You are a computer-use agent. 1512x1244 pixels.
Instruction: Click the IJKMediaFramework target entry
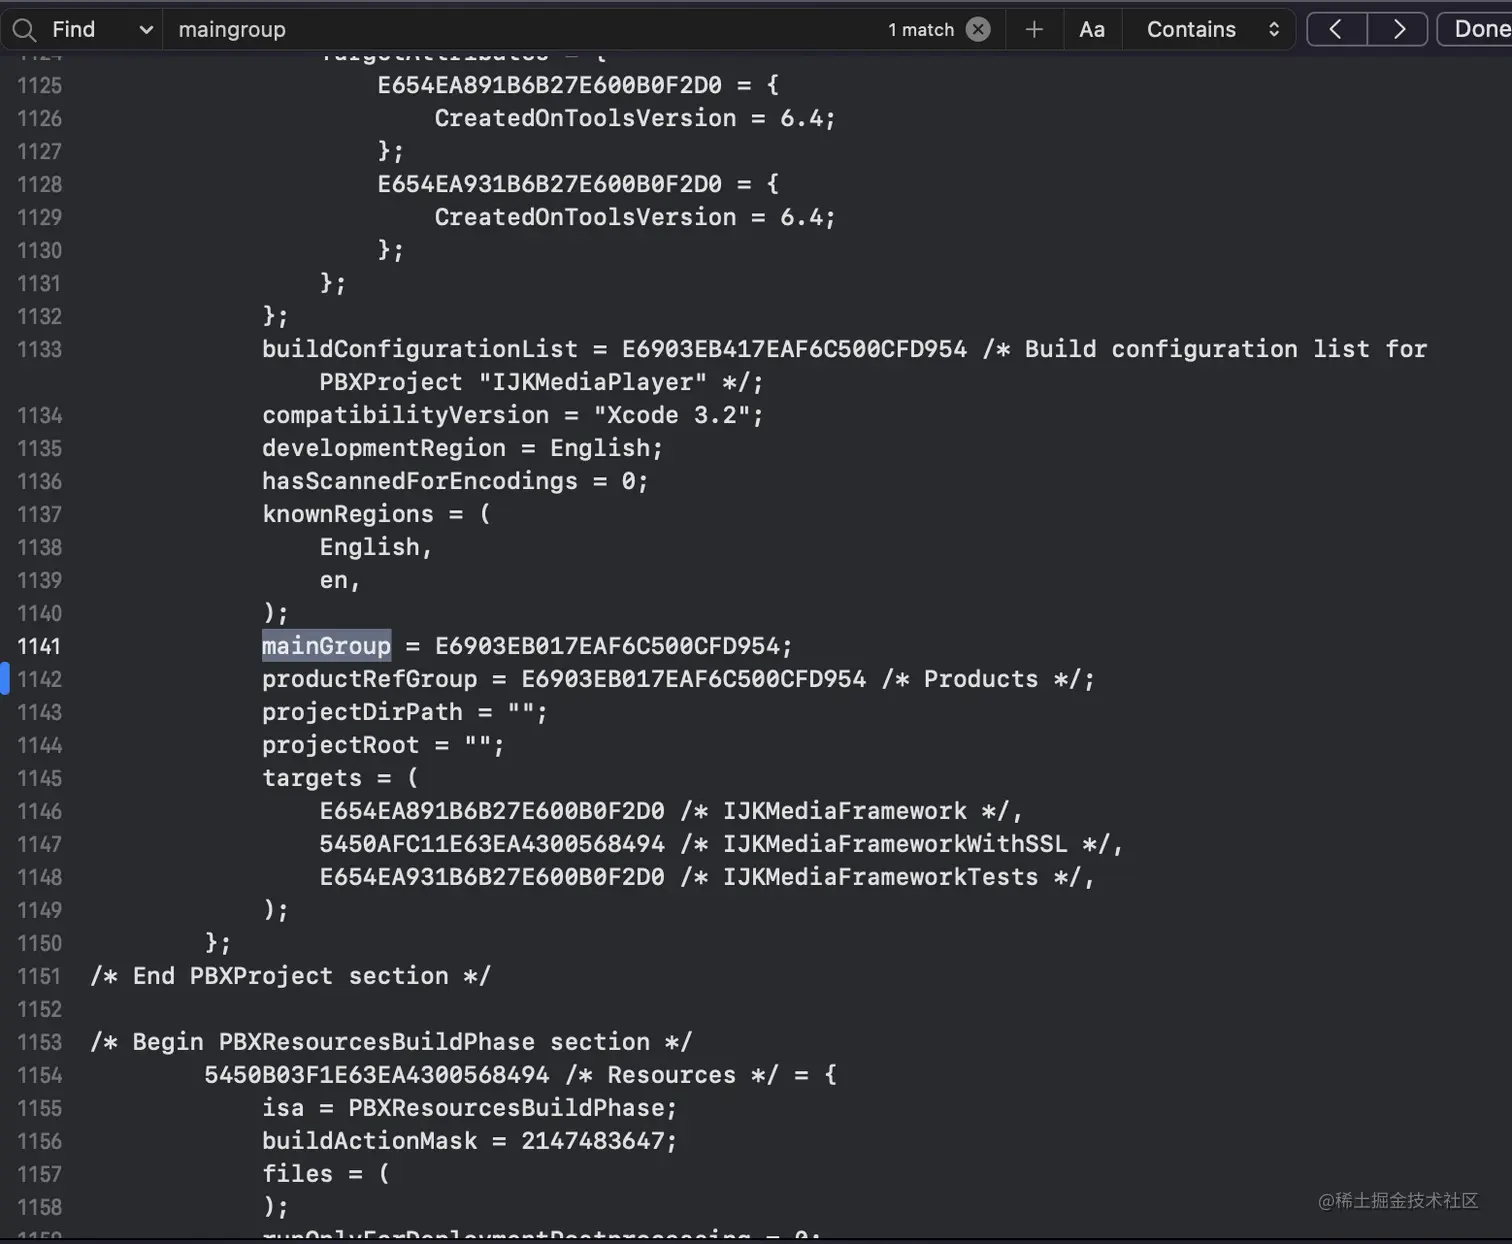[671, 811]
